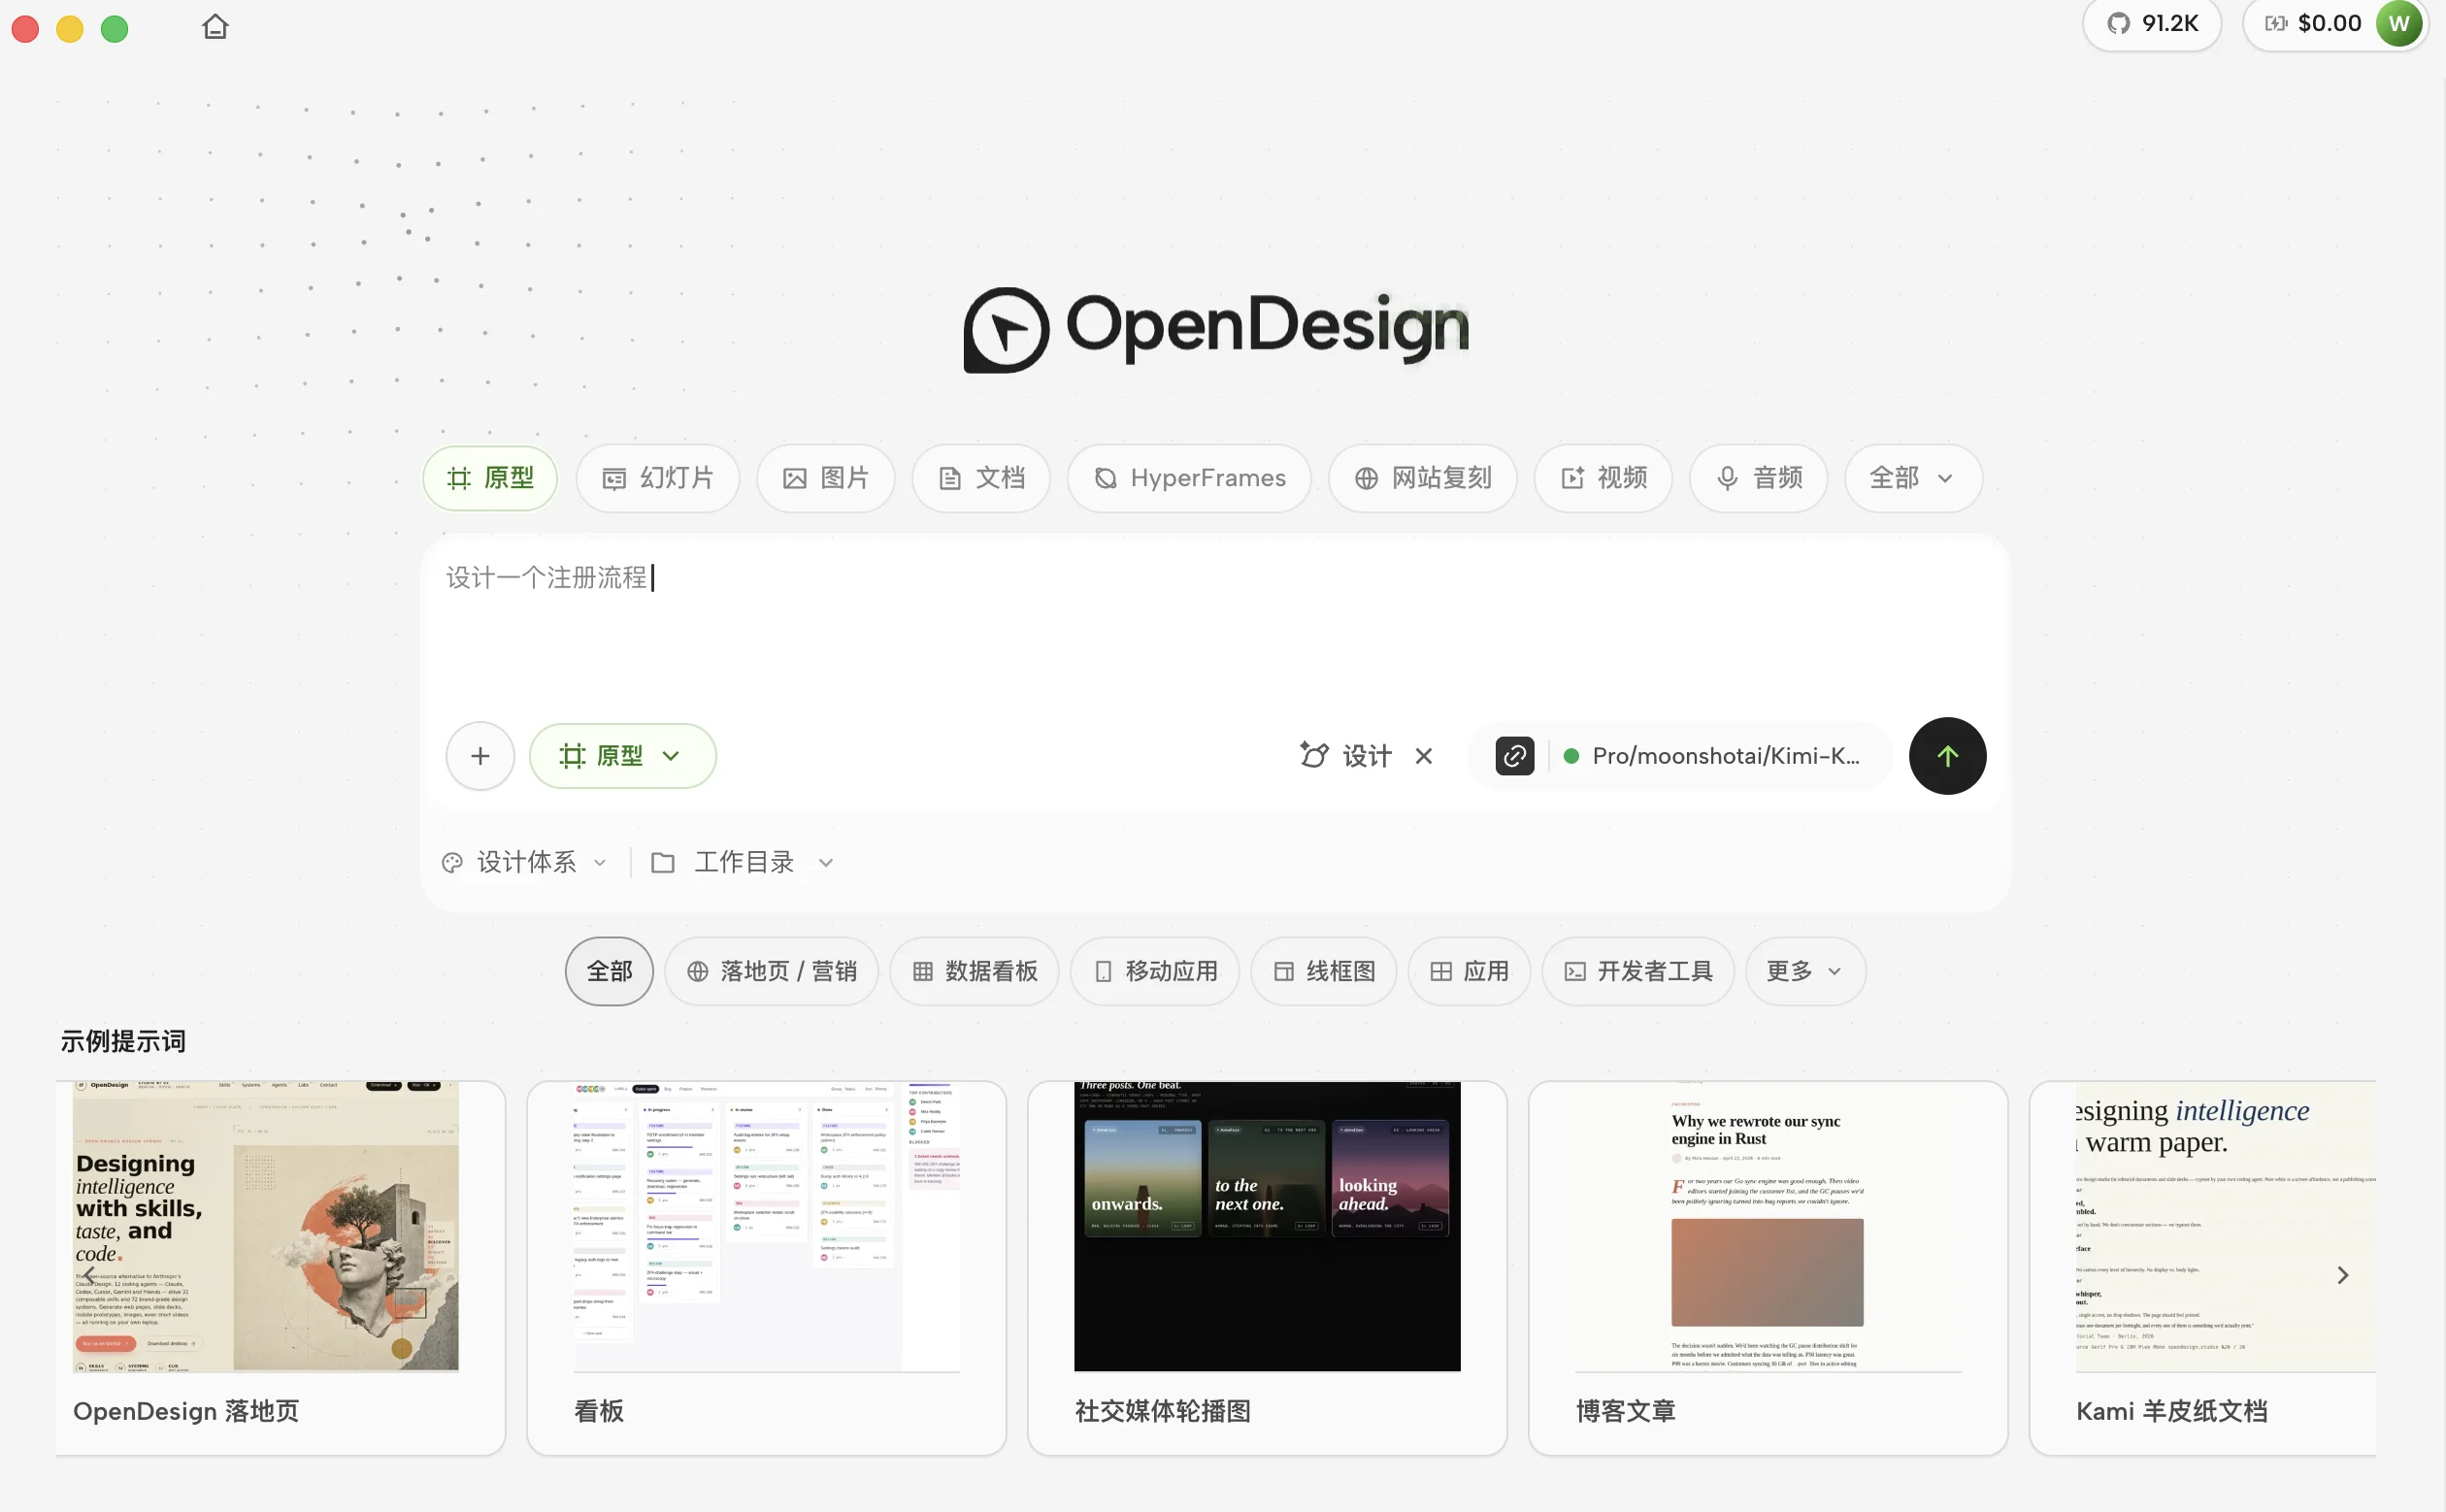
Task: Expand the 工作目录 dropdown
Action: (x=743, y=862)
